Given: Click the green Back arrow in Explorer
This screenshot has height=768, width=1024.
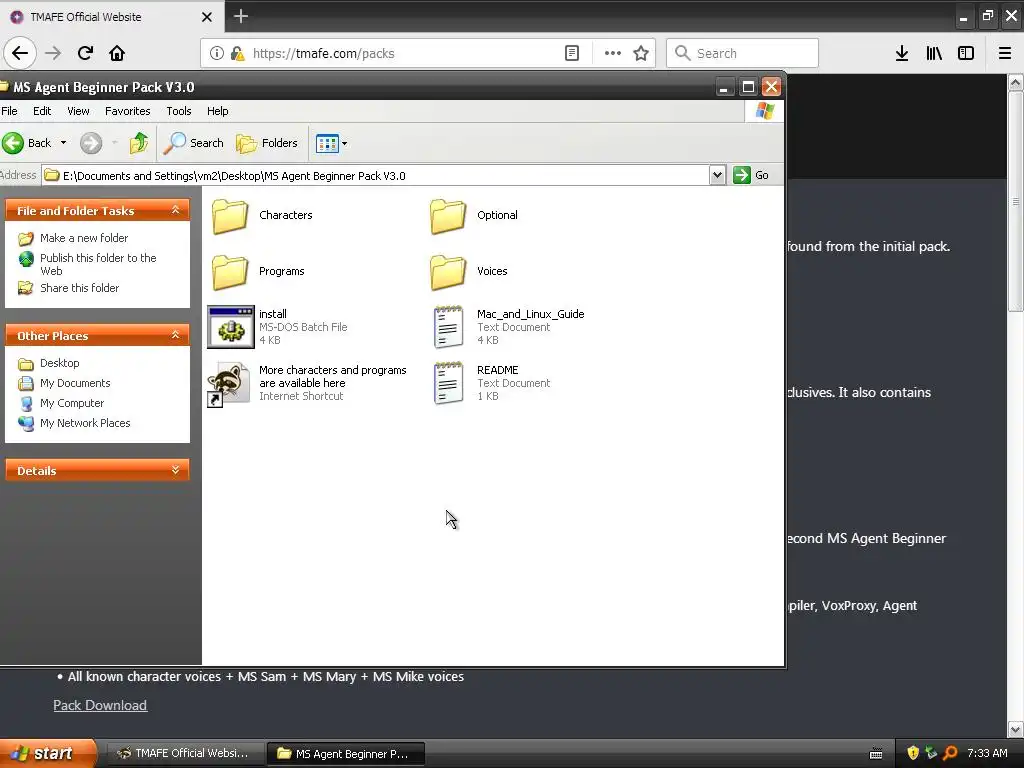Looking at the screenshot, I should pyautogui.click(x=13, y=143).
